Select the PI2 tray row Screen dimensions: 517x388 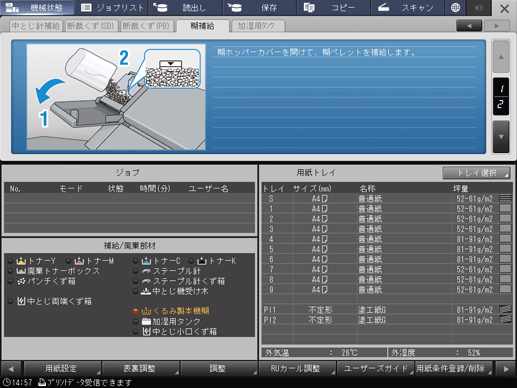click(x=387, y=320)
